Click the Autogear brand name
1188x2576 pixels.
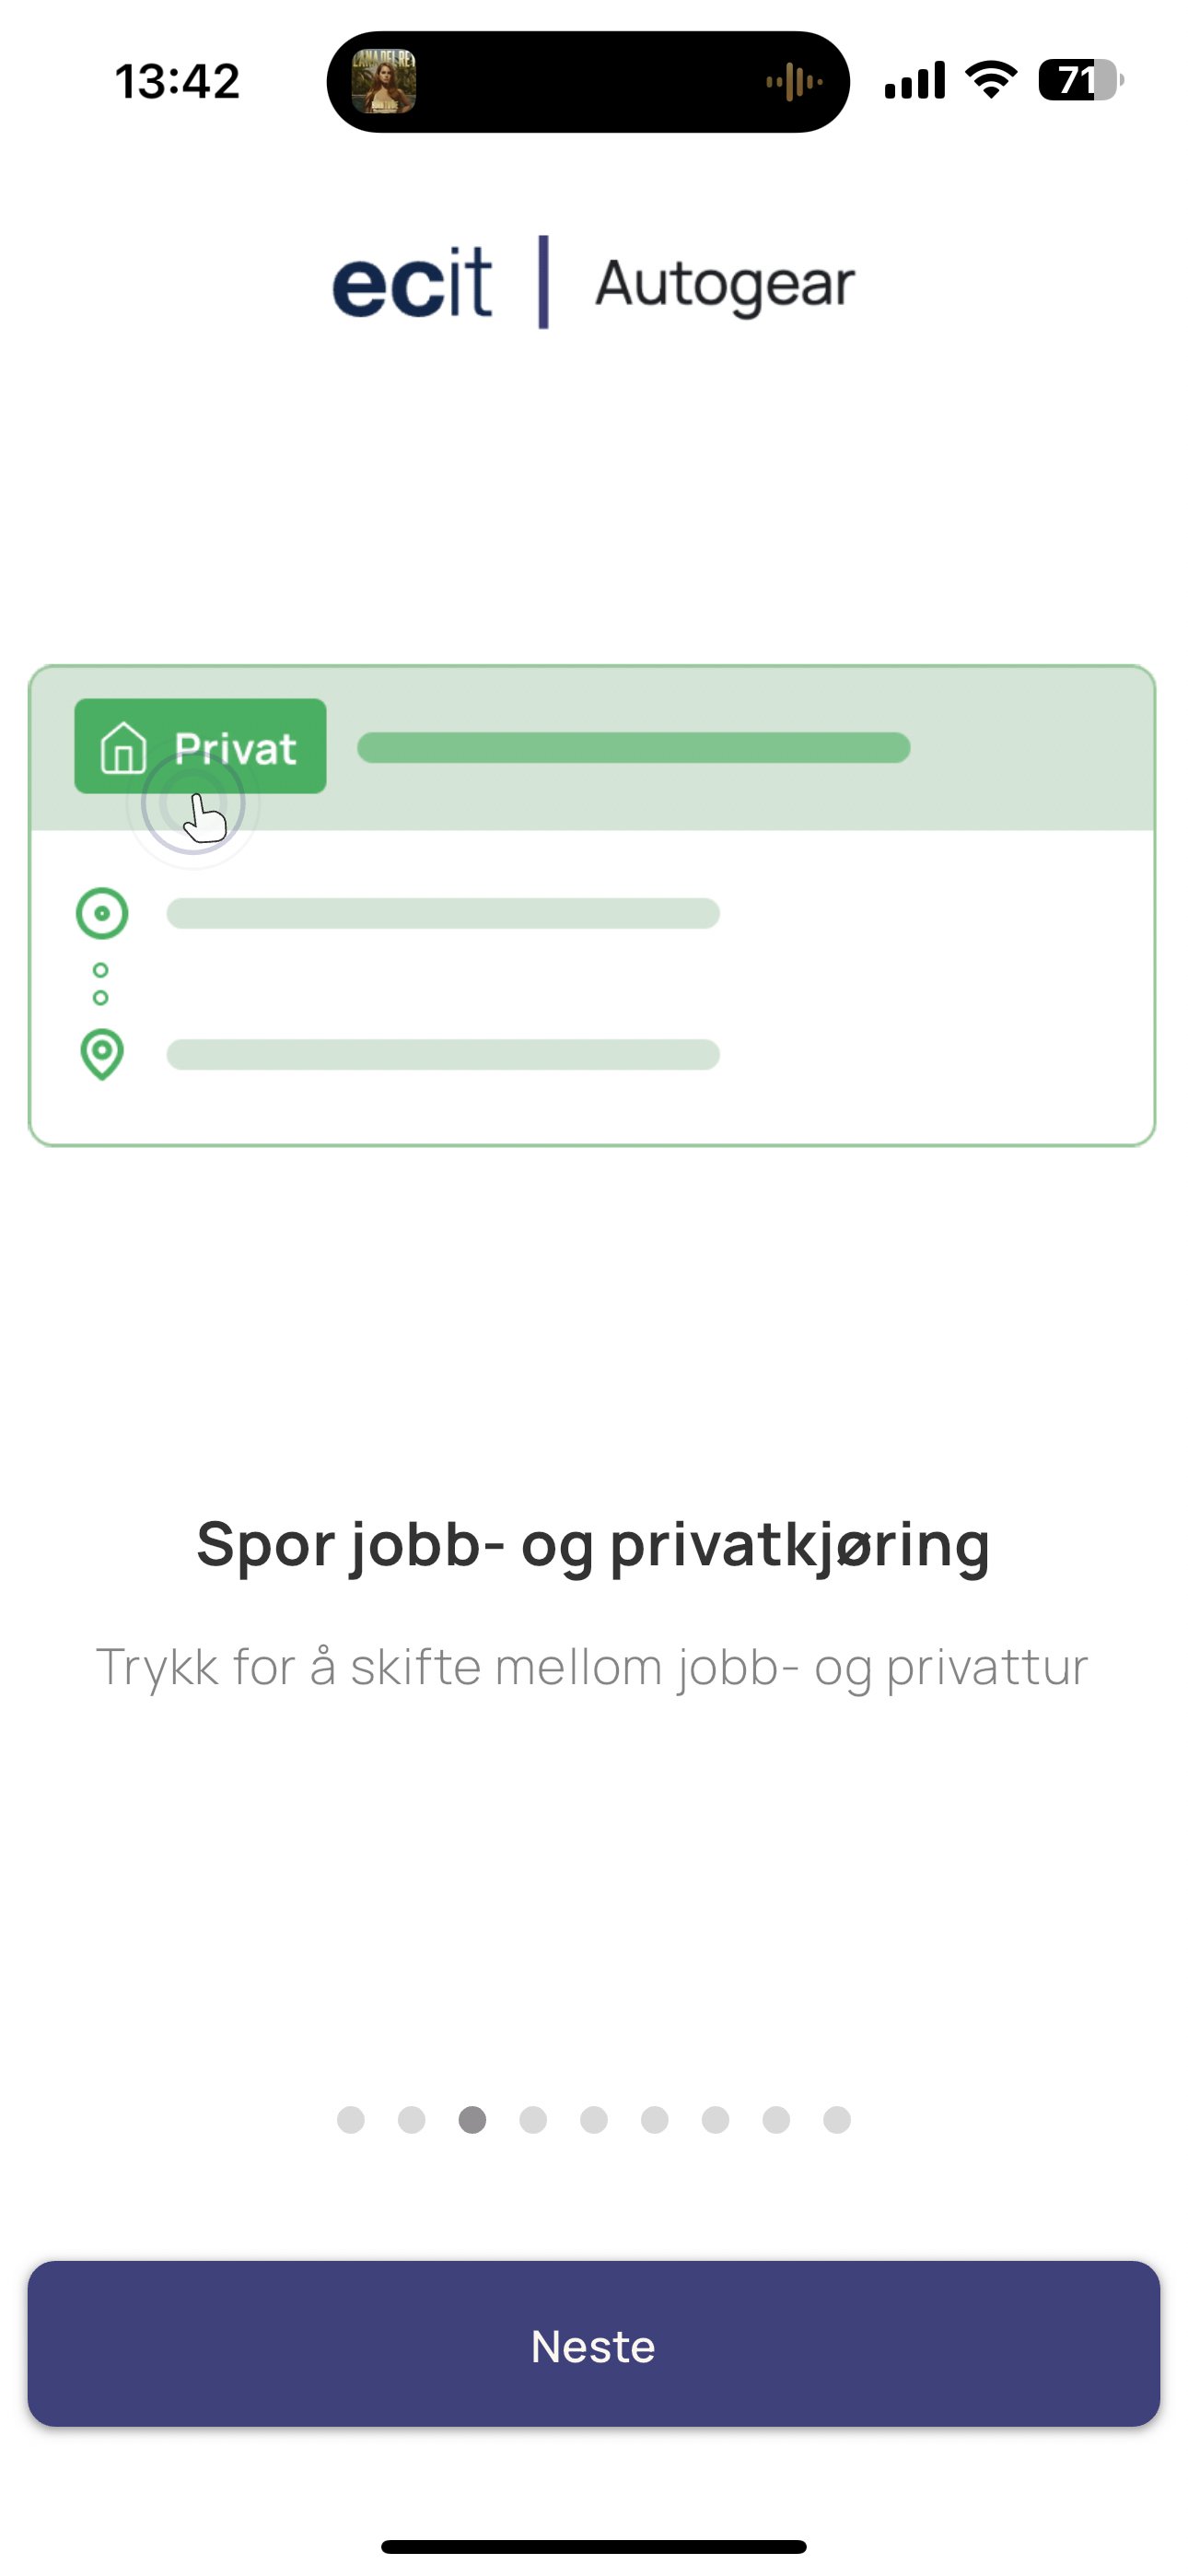click(725, 284)
